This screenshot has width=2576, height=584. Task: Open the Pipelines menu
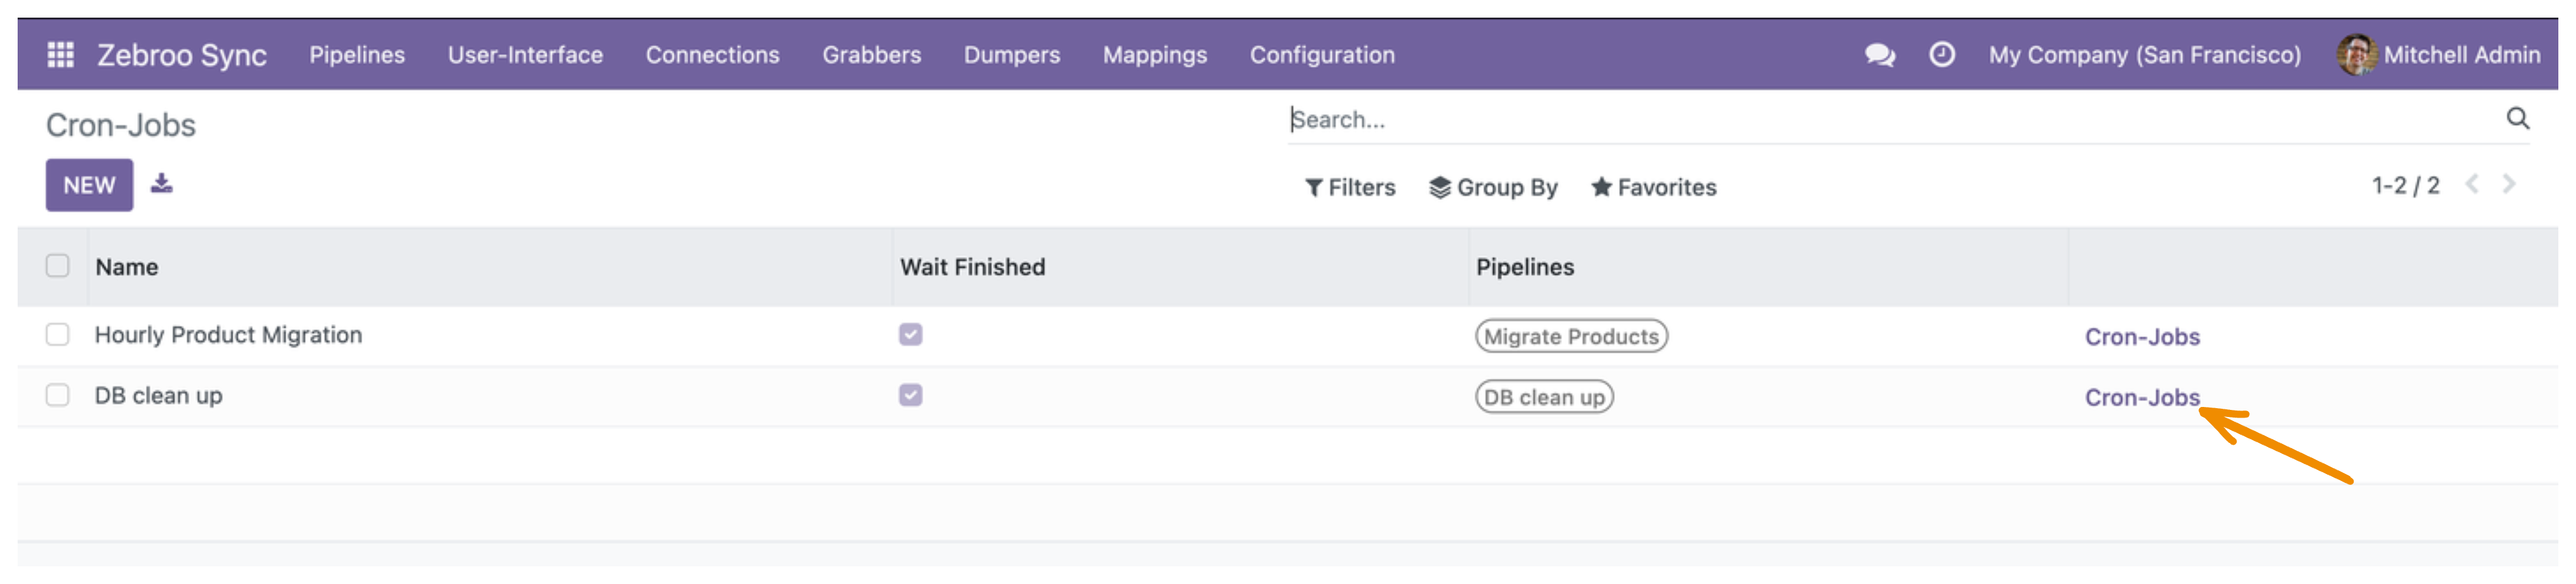point(357,55)
